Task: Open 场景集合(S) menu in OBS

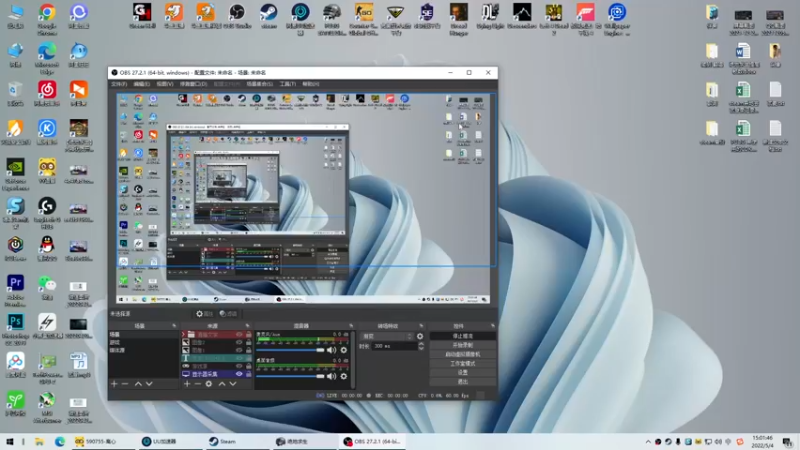Action: pyautogui.click(x=259, y=84)
